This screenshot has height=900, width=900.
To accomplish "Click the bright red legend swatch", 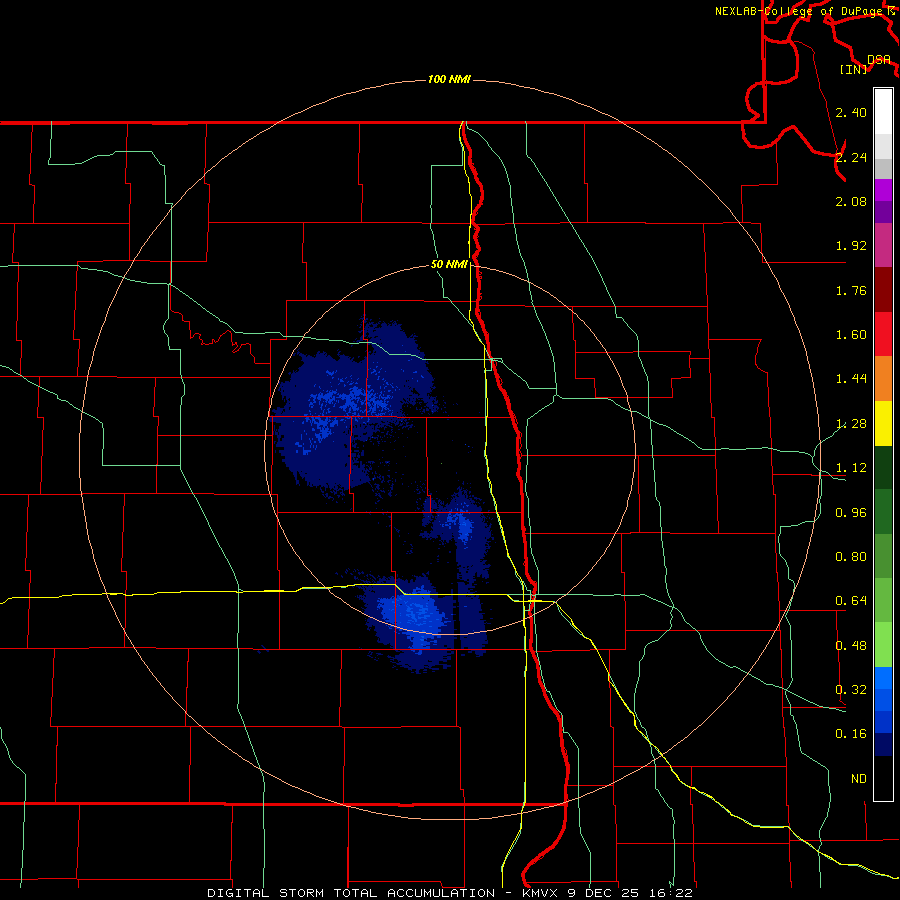I will 883,334.
